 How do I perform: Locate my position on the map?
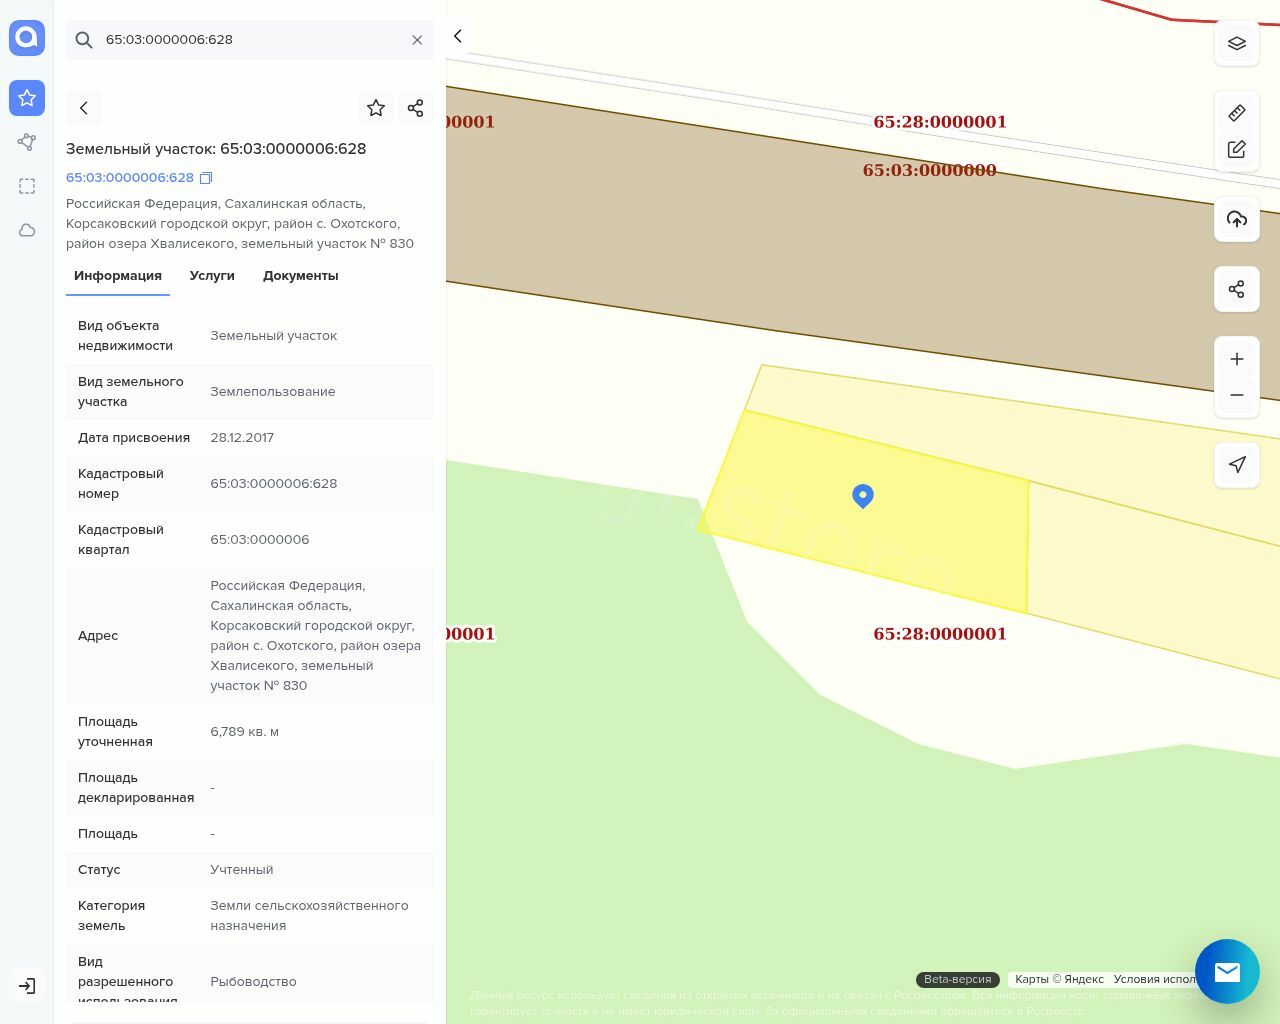[x=1237, y=465]
